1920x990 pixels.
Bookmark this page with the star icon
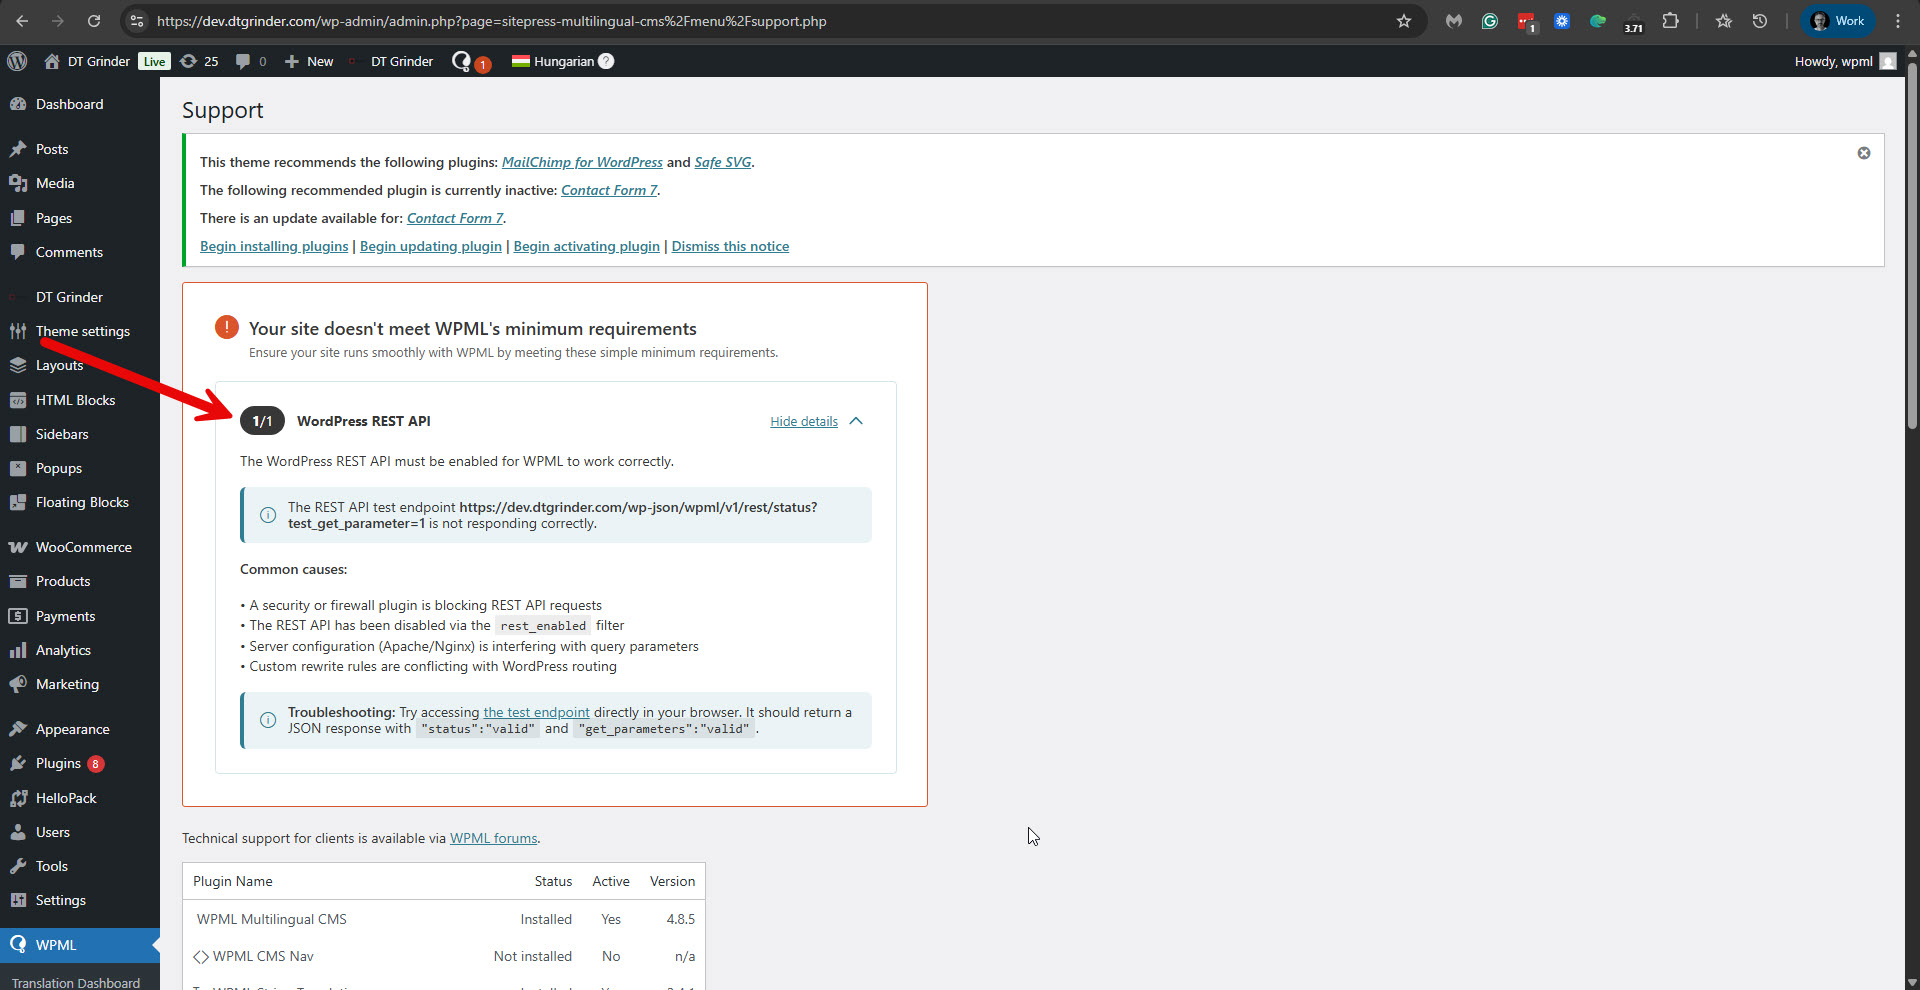pos(1404,21)
